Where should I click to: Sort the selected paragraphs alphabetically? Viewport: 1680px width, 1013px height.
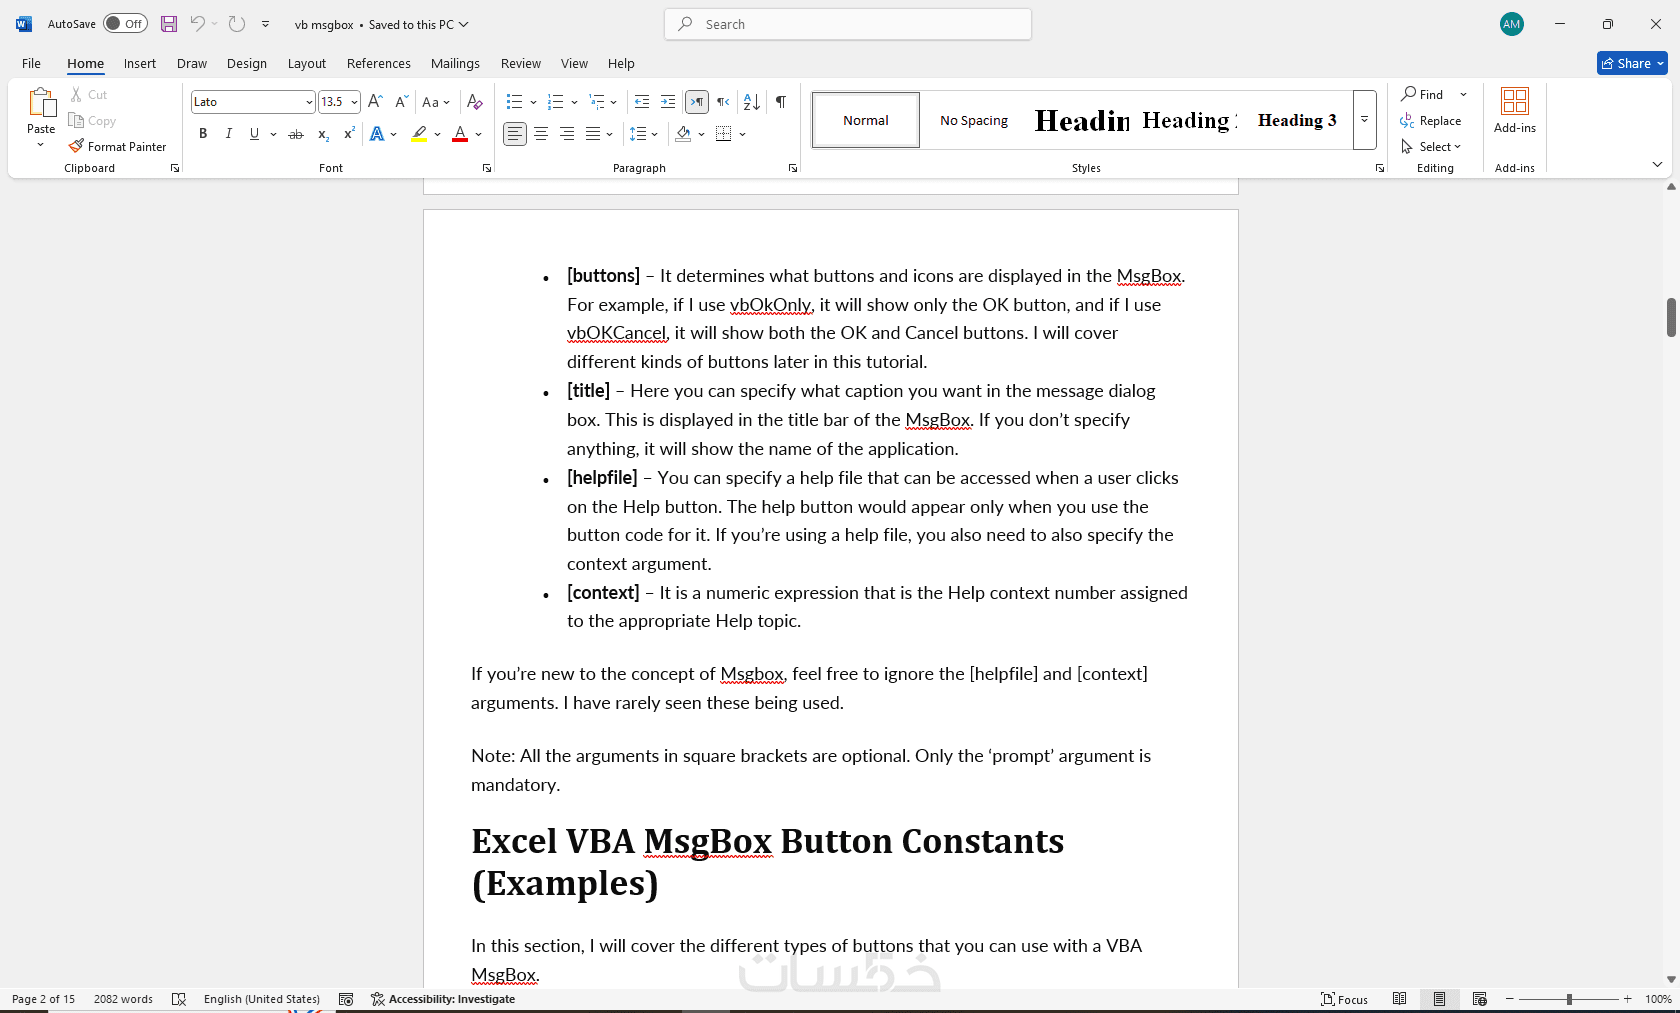[752, 102]
